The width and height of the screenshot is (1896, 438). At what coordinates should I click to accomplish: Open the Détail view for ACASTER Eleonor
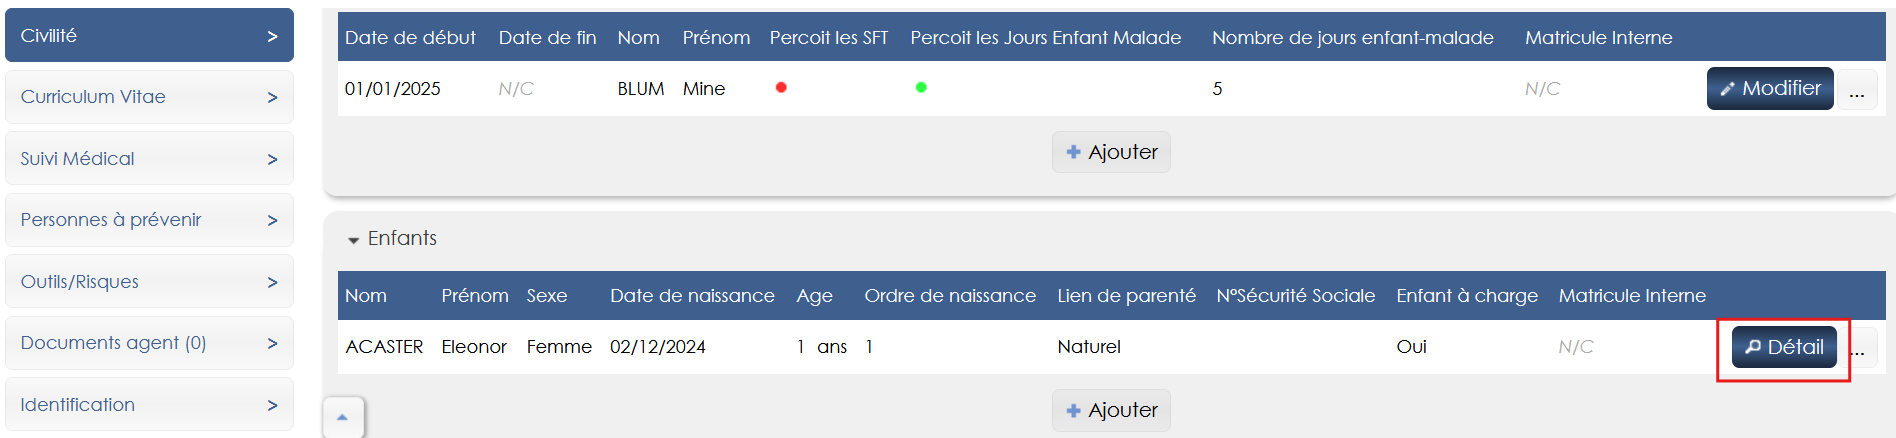[1784, 347]
